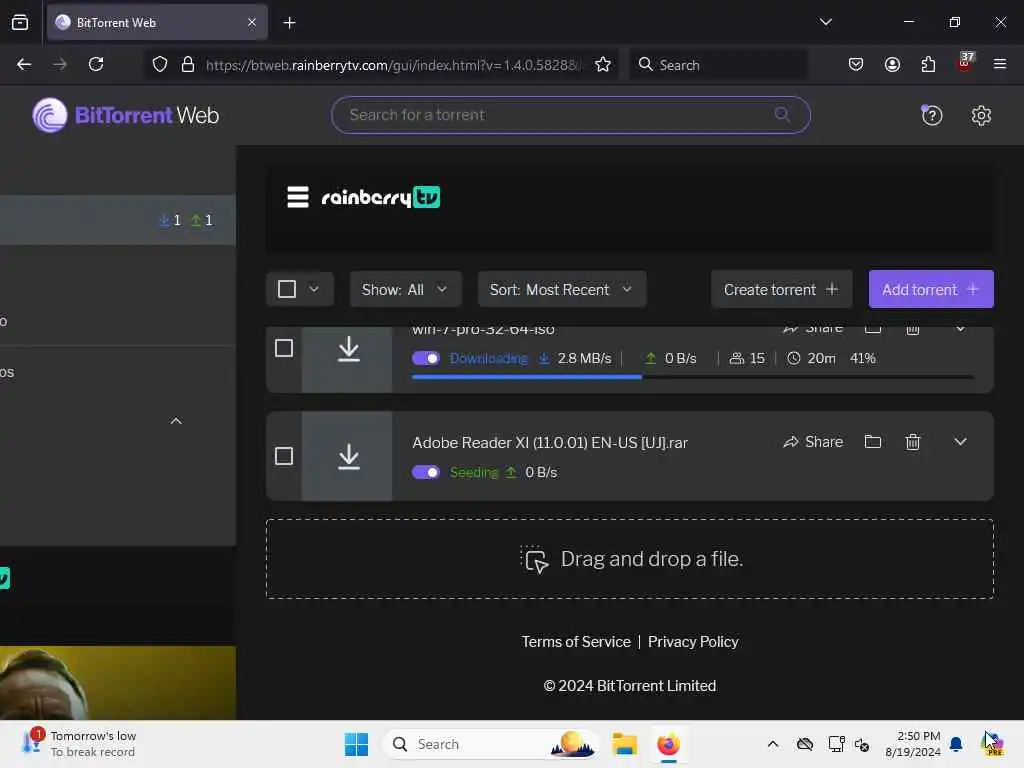Click Add torrent button
1024x768 pixels.
coord(931,289)
